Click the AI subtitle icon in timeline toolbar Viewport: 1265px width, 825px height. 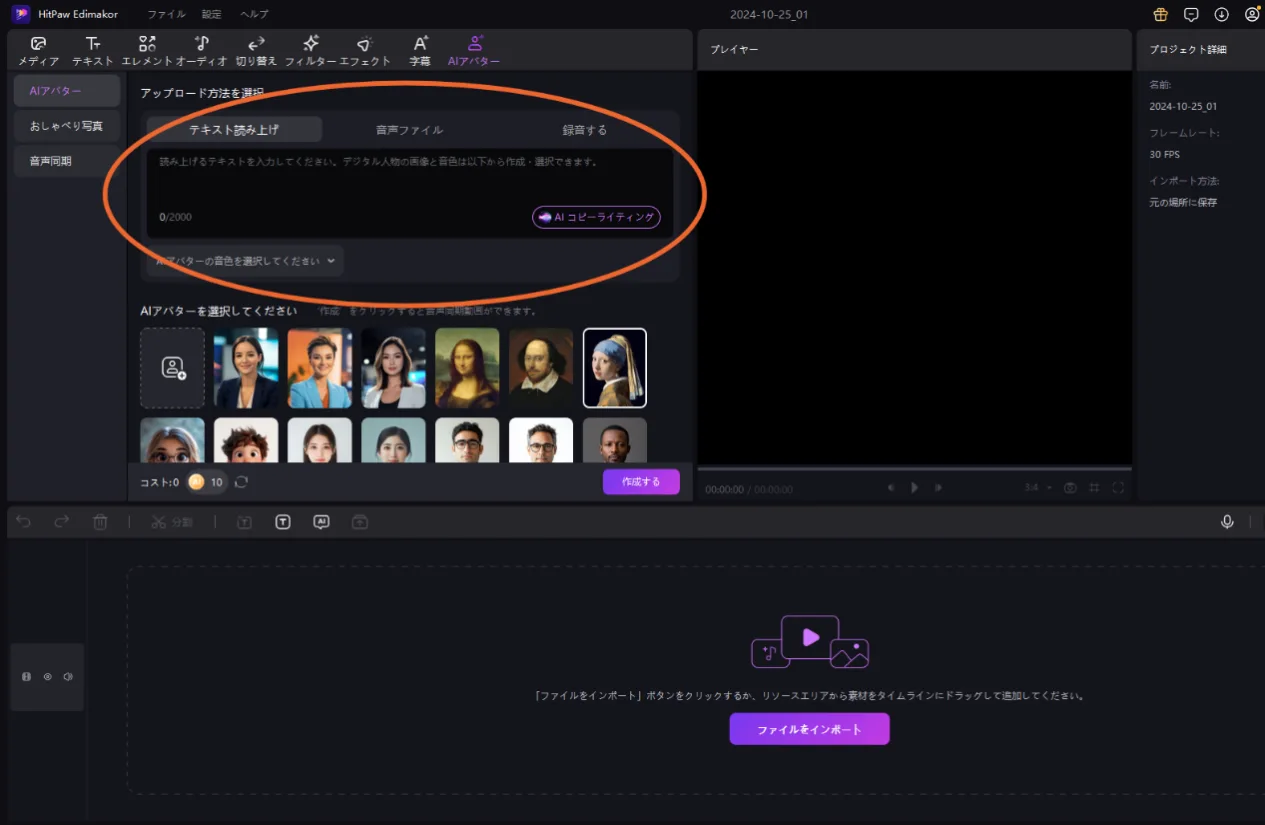tap(321, 522)
